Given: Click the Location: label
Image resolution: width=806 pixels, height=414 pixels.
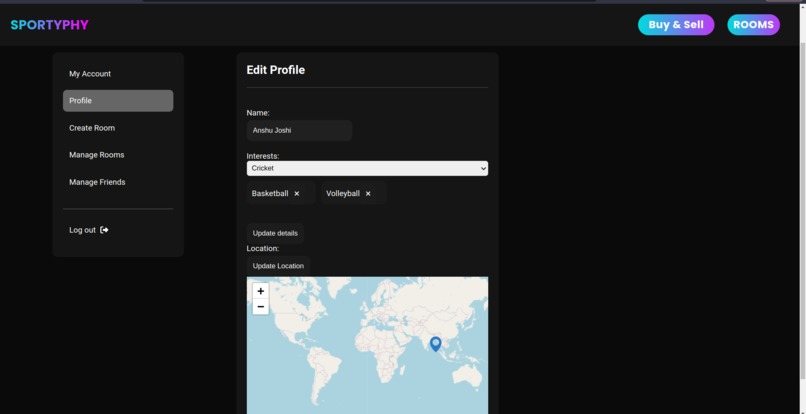Looking at the screenshot, I should [x=263, y=248].
